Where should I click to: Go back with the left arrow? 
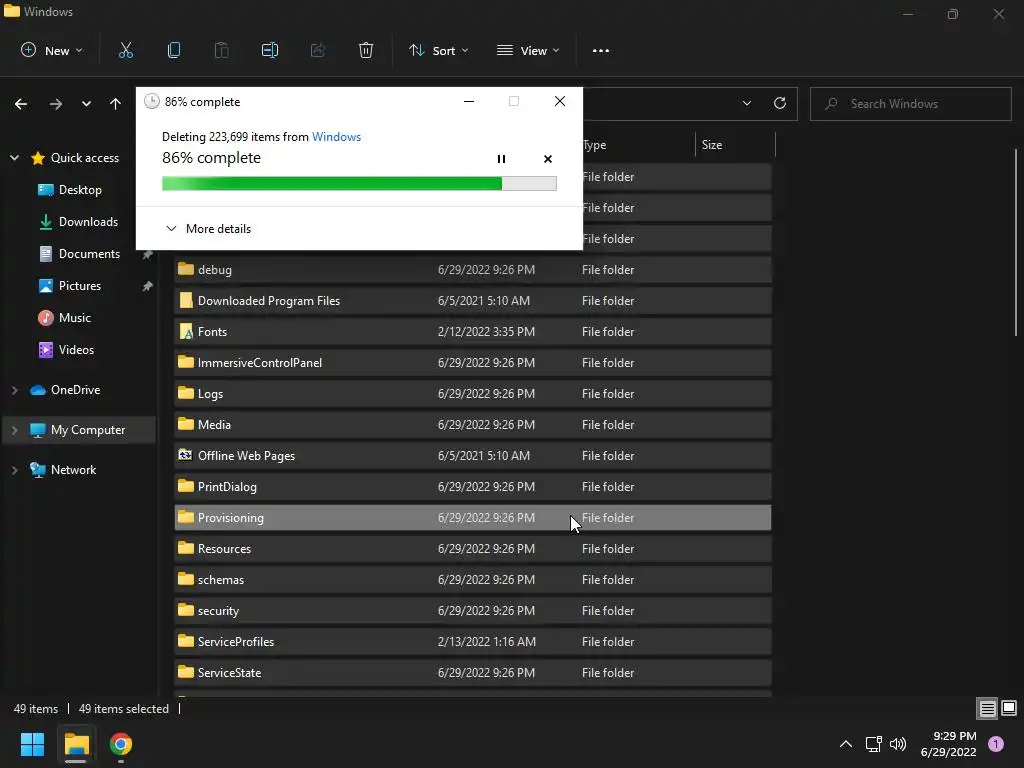pyautogui.click(x=21, y=104)
